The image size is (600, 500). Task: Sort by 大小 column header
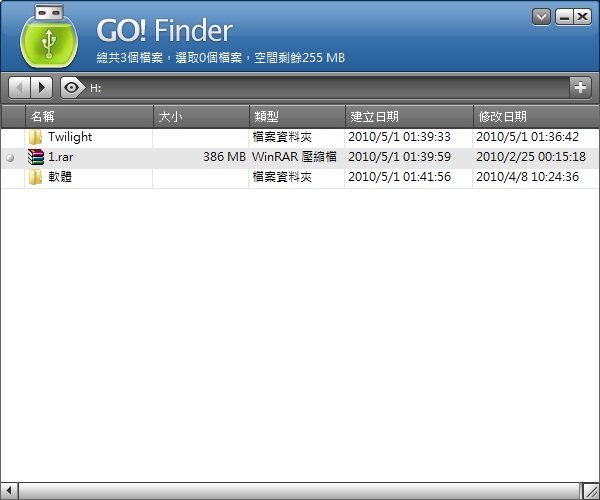point(201,117)
